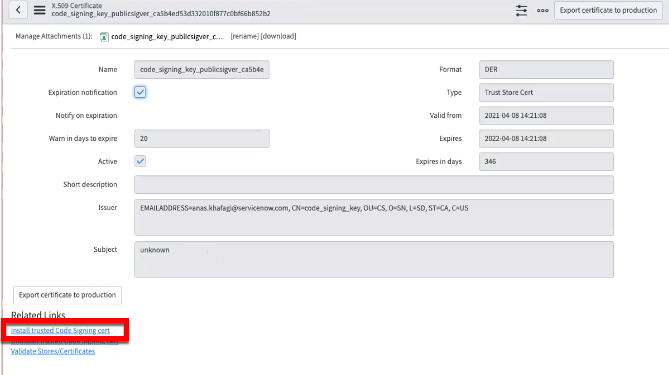Click the Name input field

pos(201,70)
